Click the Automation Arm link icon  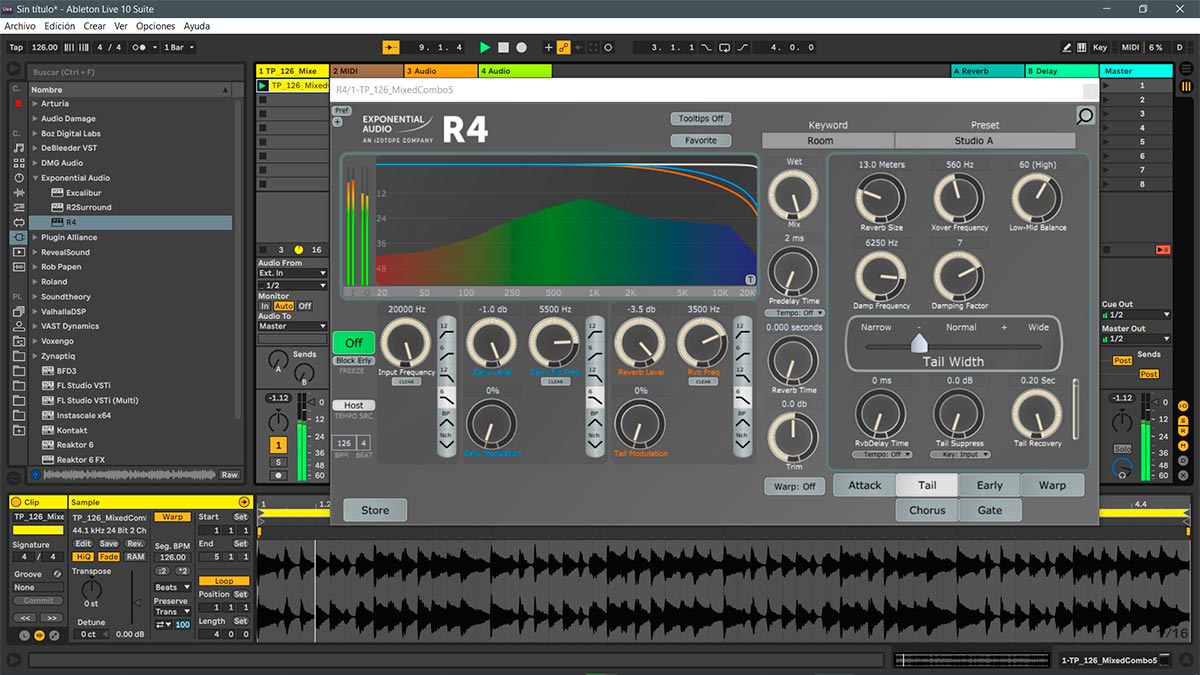click(x=564, y=47)
